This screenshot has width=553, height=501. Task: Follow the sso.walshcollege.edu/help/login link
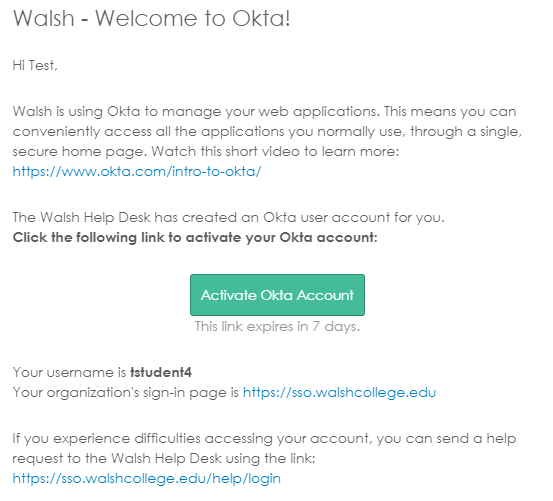[x=147, y=478]
